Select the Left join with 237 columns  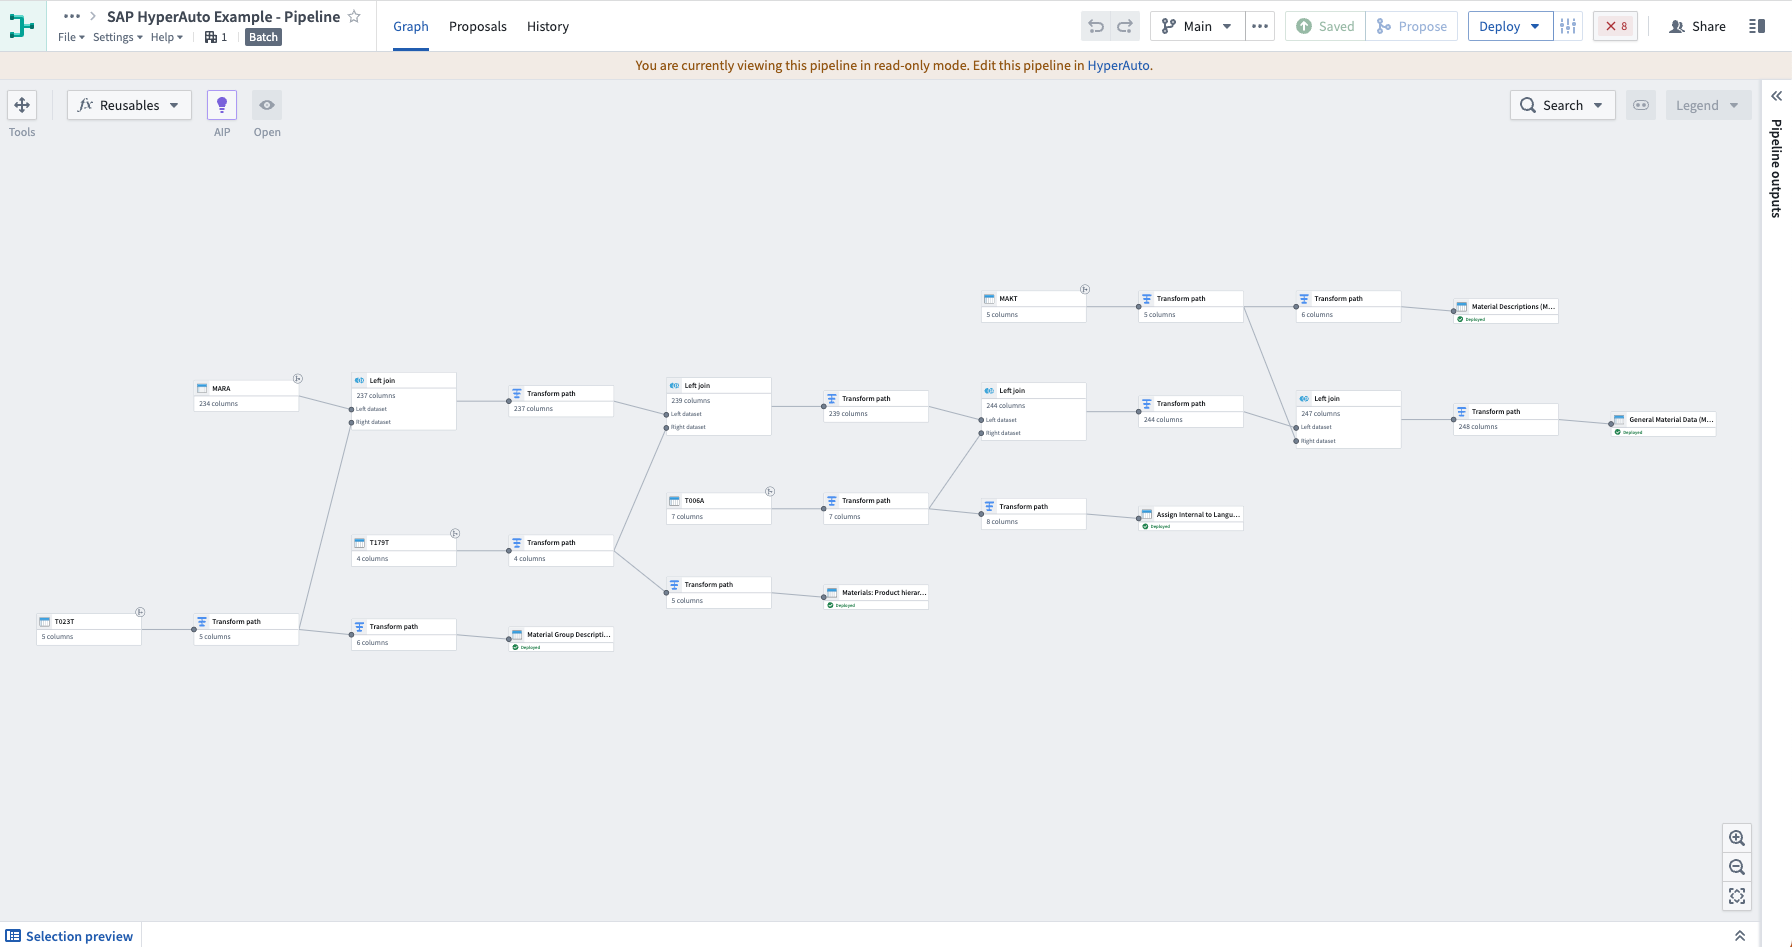pyautogui.click(x=404, y=401)
